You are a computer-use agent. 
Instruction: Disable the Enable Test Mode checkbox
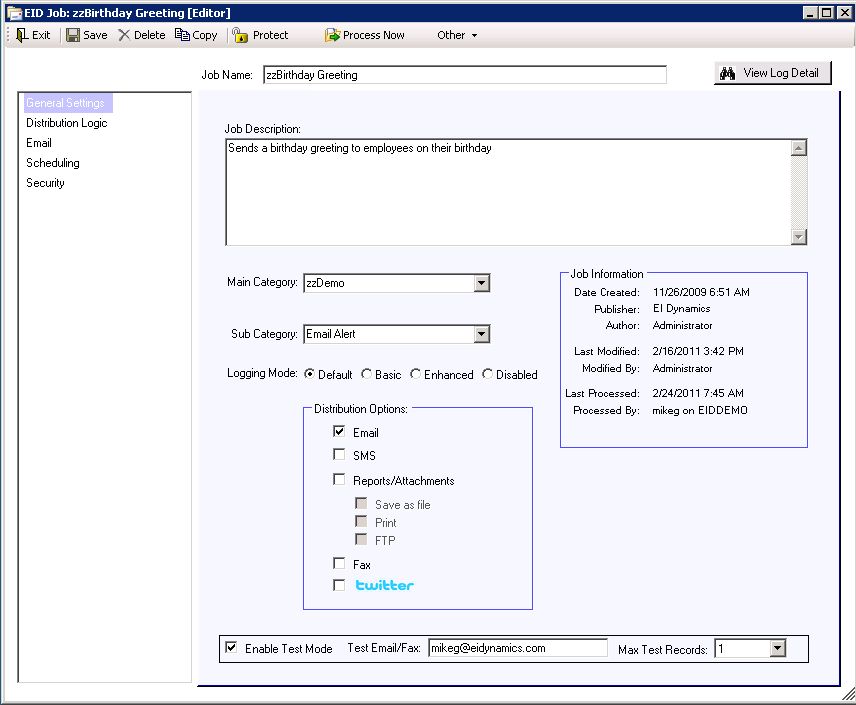pyautogui.click(x=232, y=648)
